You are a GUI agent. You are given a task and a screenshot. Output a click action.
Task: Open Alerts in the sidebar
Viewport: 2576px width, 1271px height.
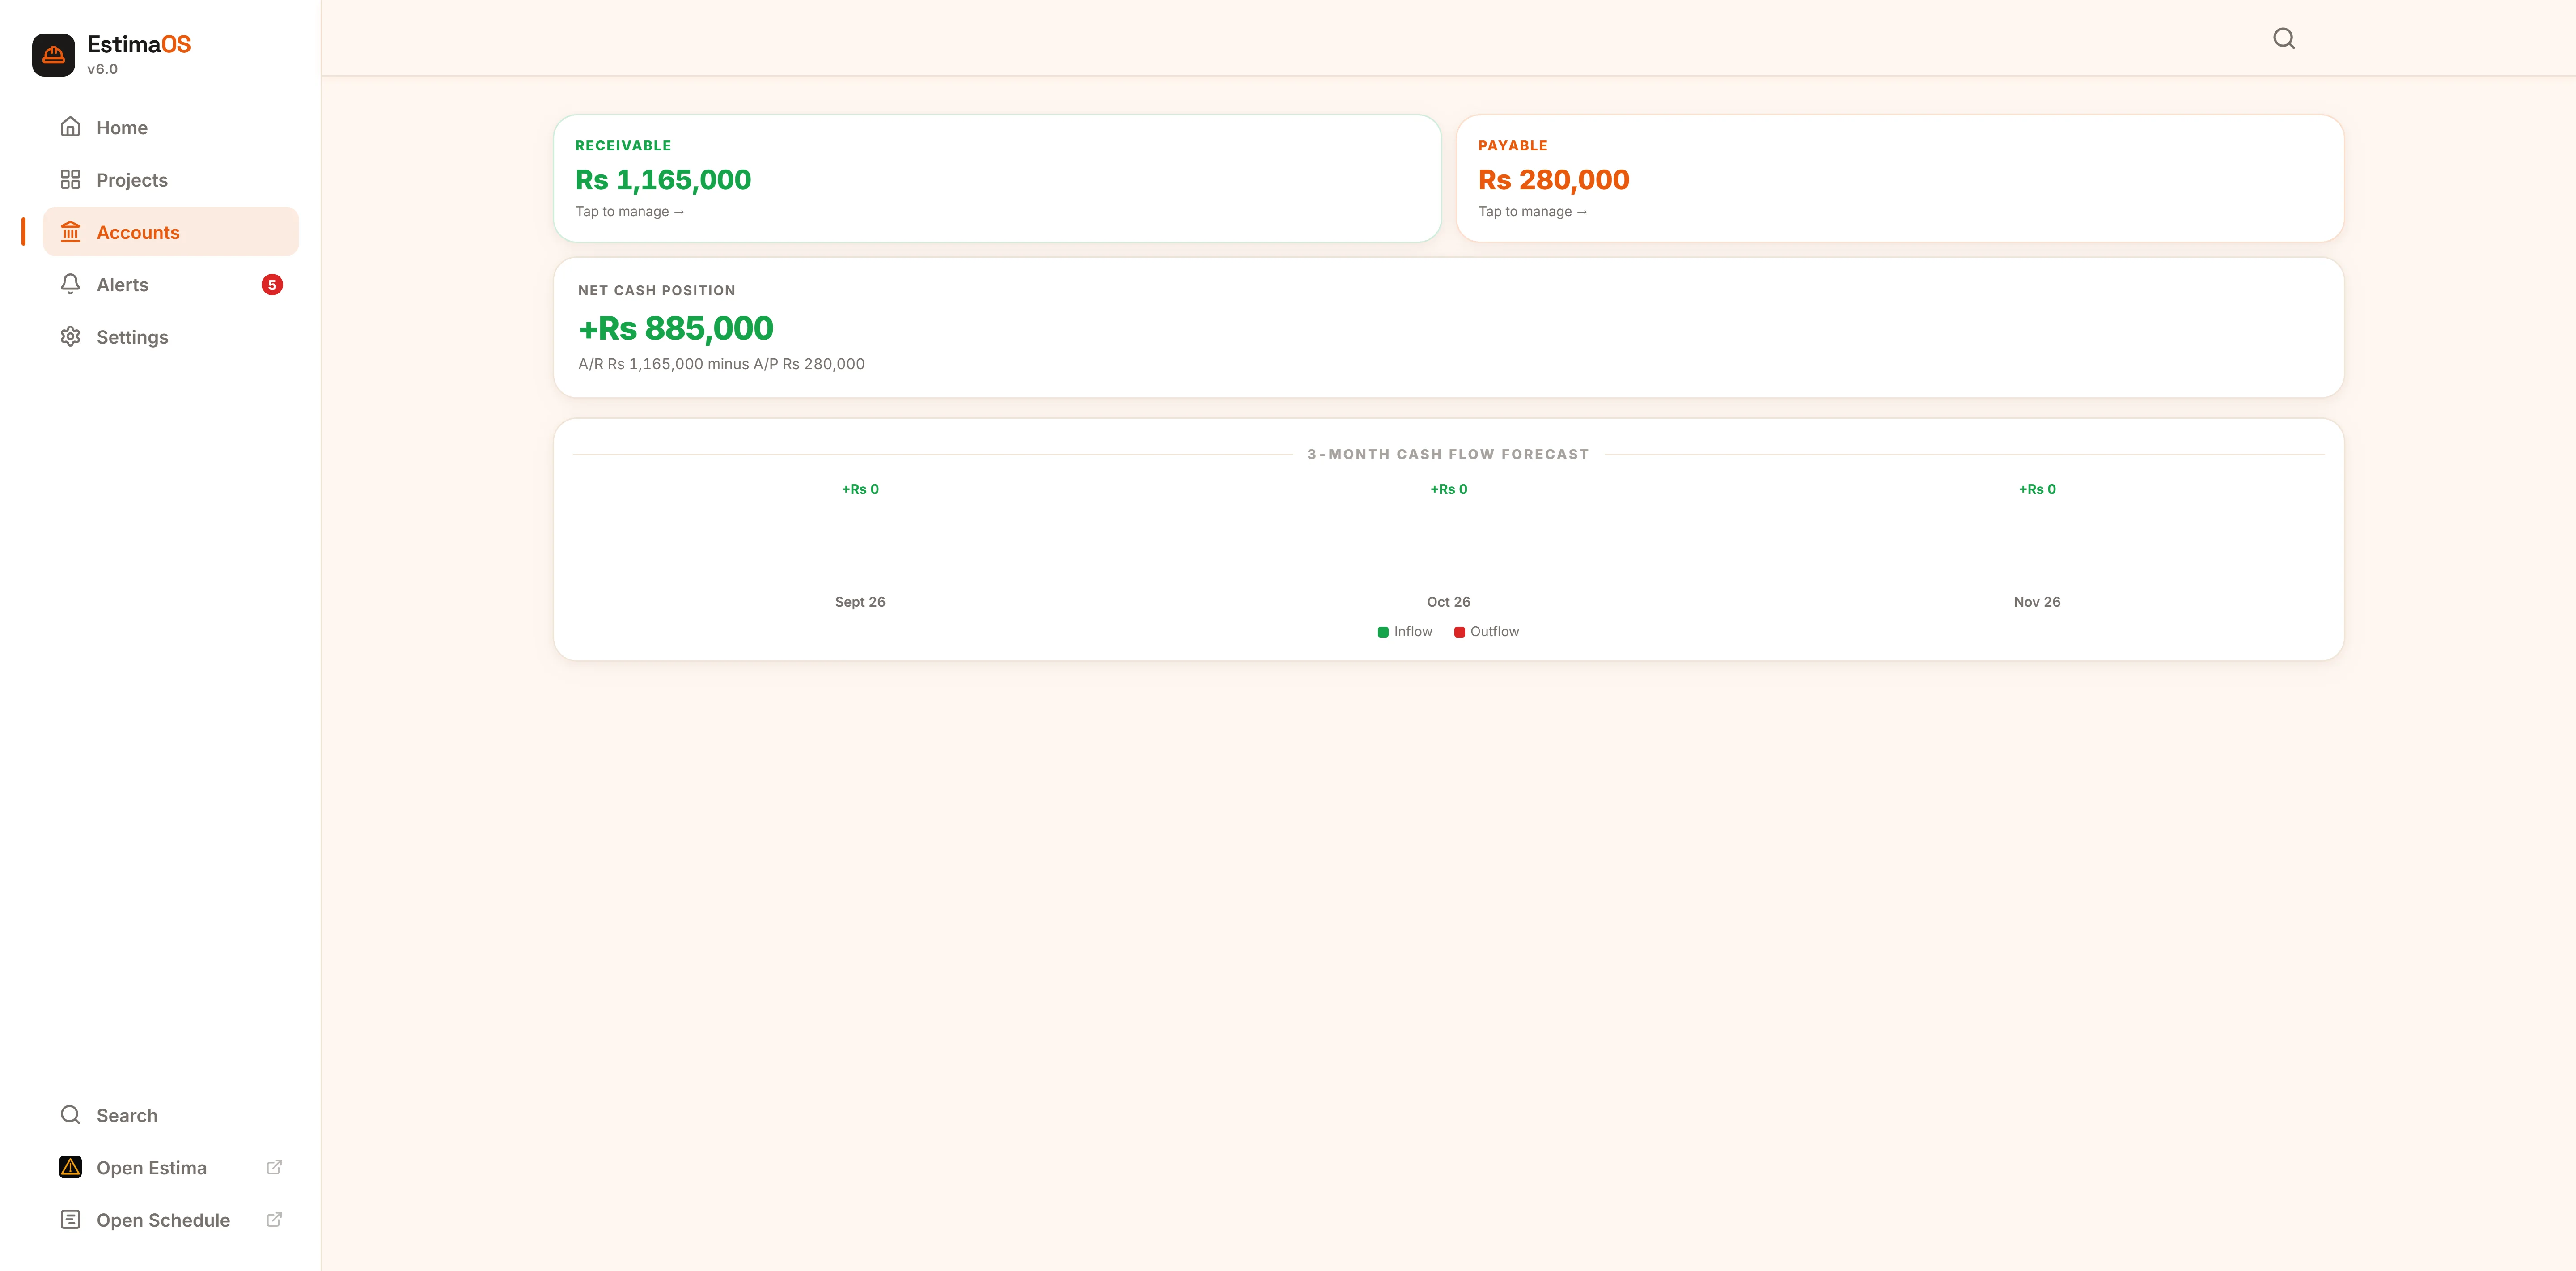click(x=171, y=284)
